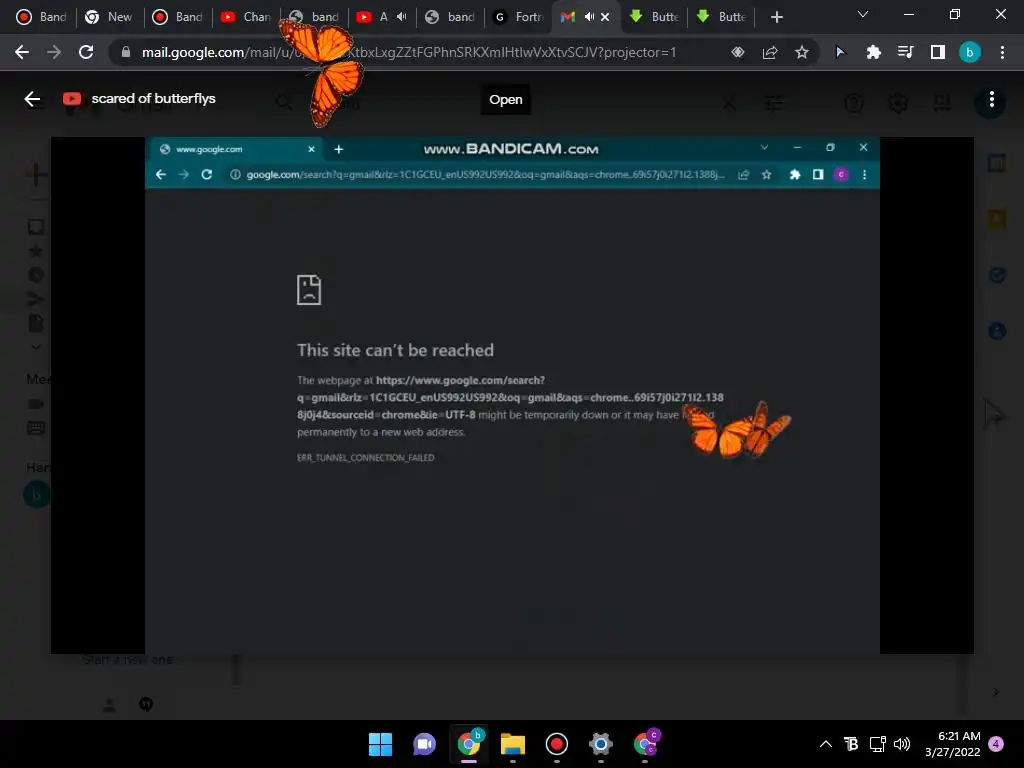Bookmark this page with the star icon
The width and height of the screenshot is (1024, 768).
802,52
